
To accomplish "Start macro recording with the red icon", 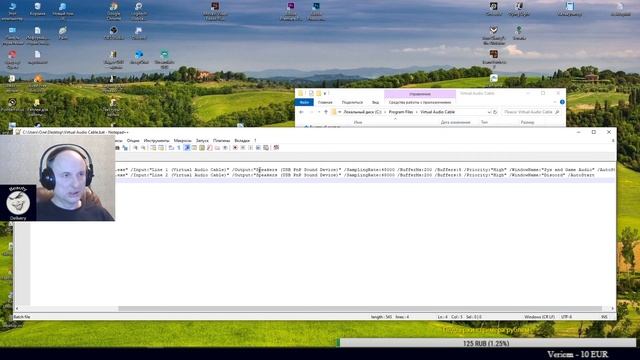I will click(235, 148).
